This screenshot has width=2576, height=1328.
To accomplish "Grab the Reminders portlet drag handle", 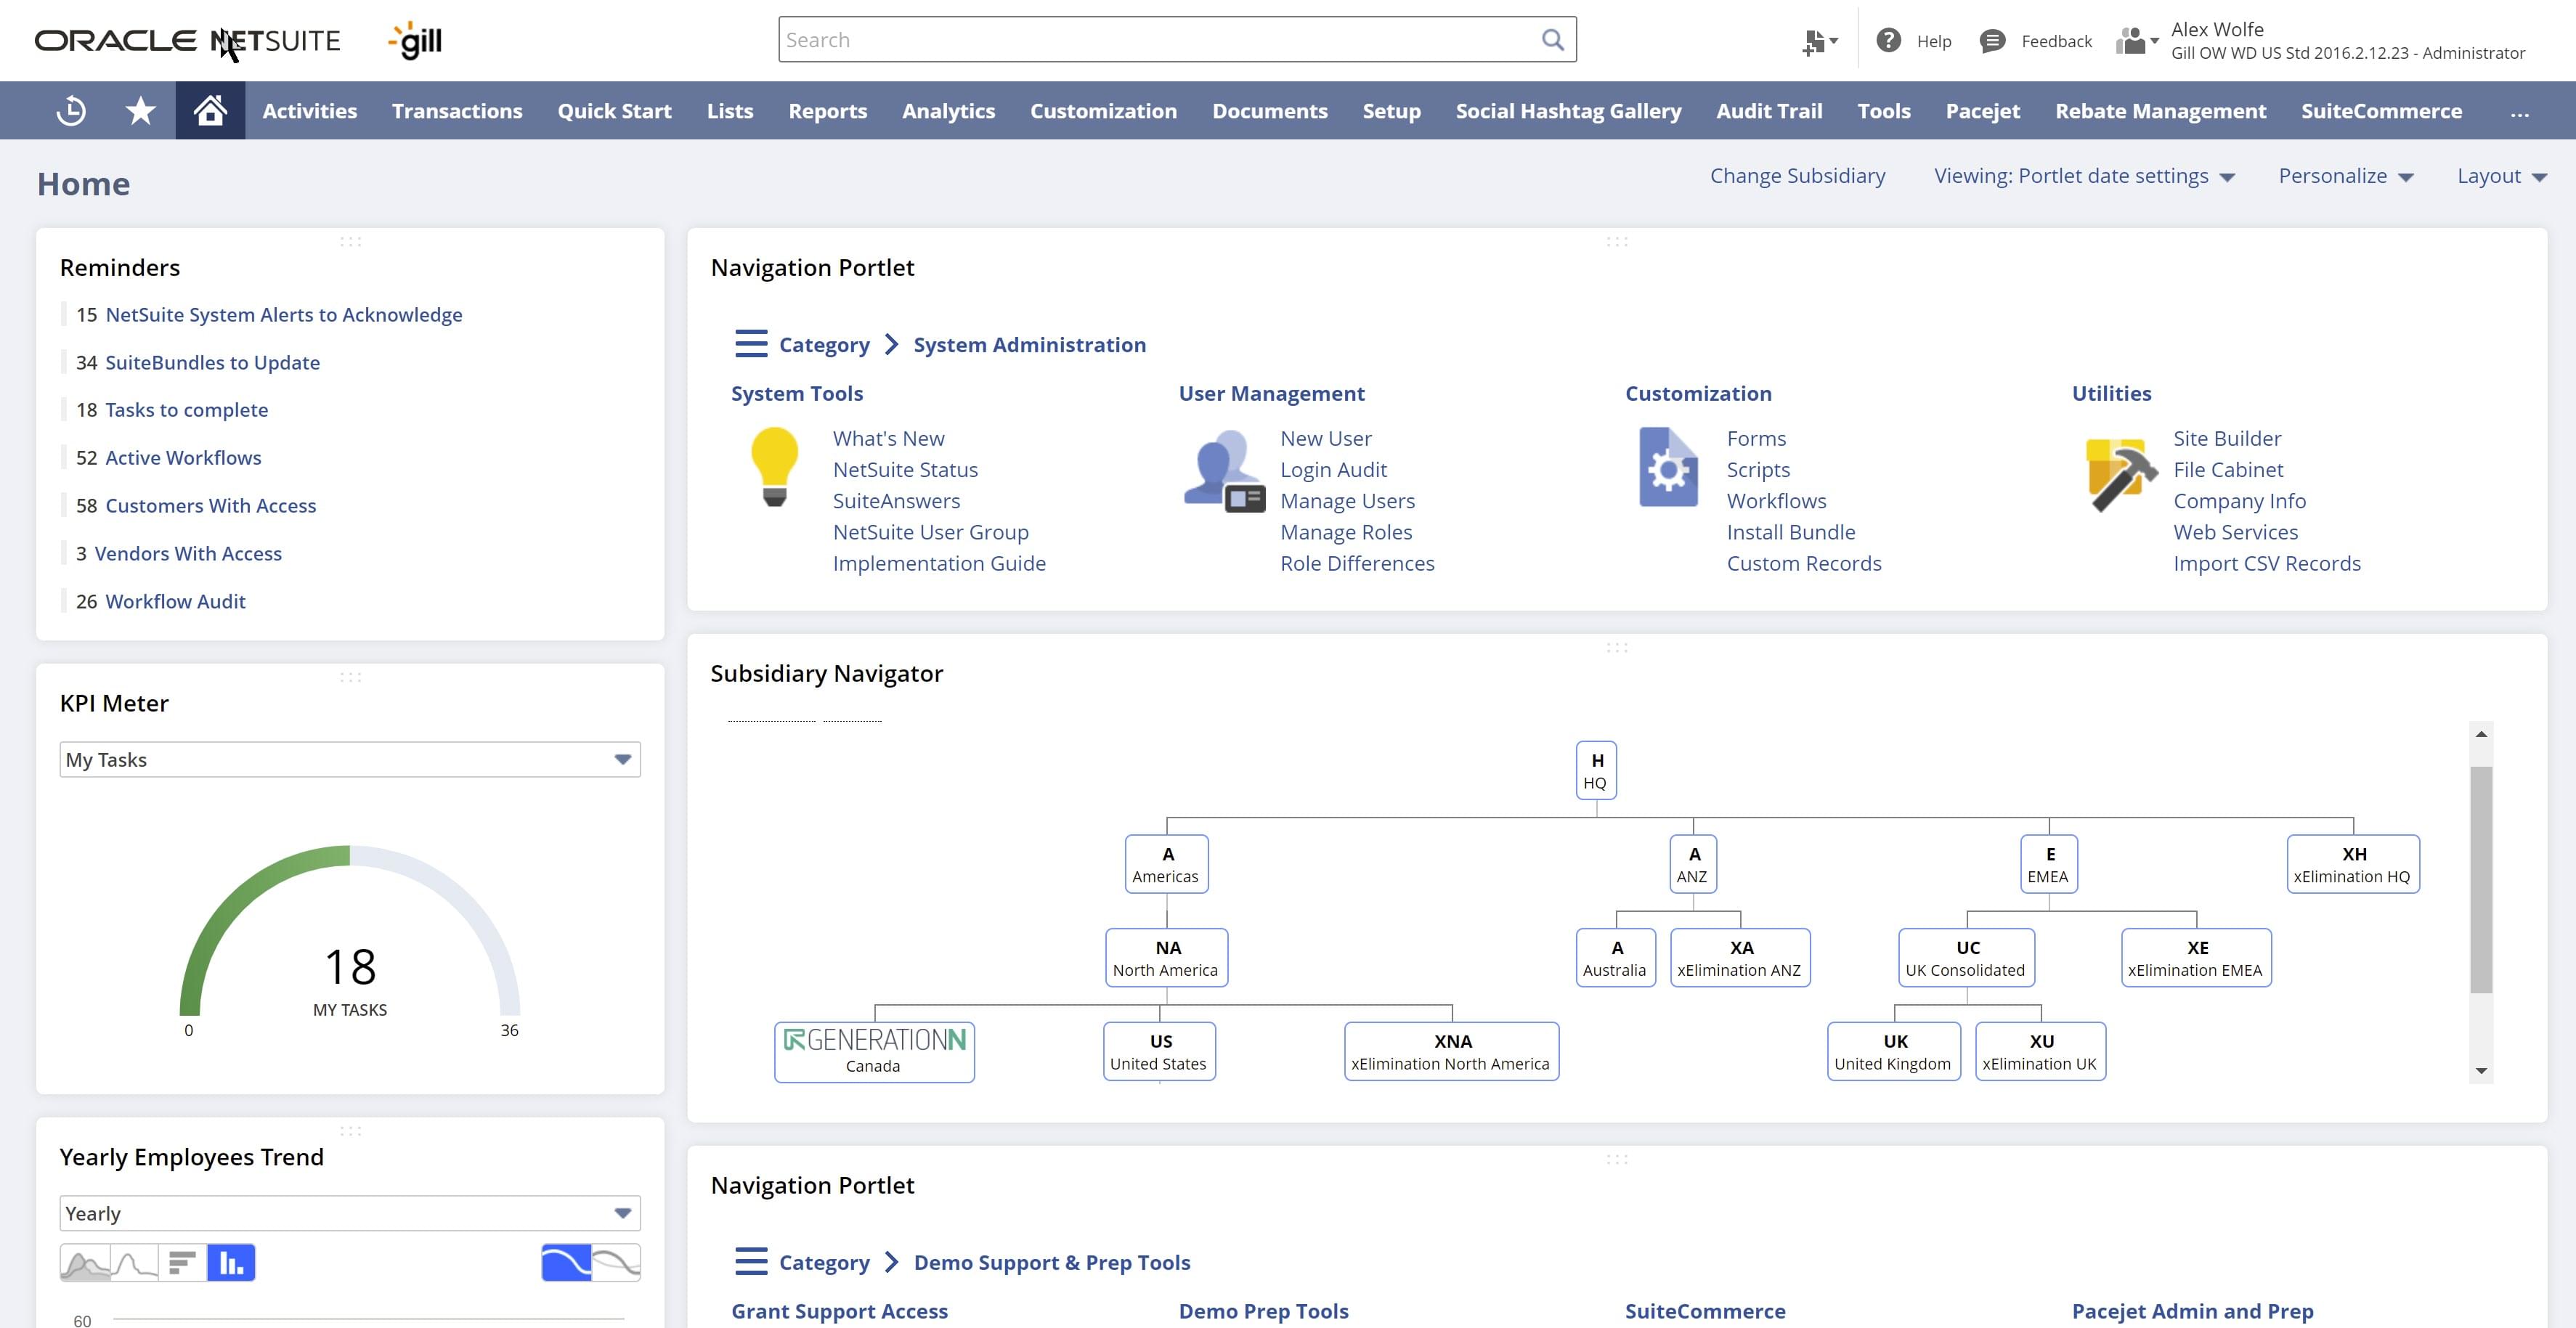I will tap(350, 241).
